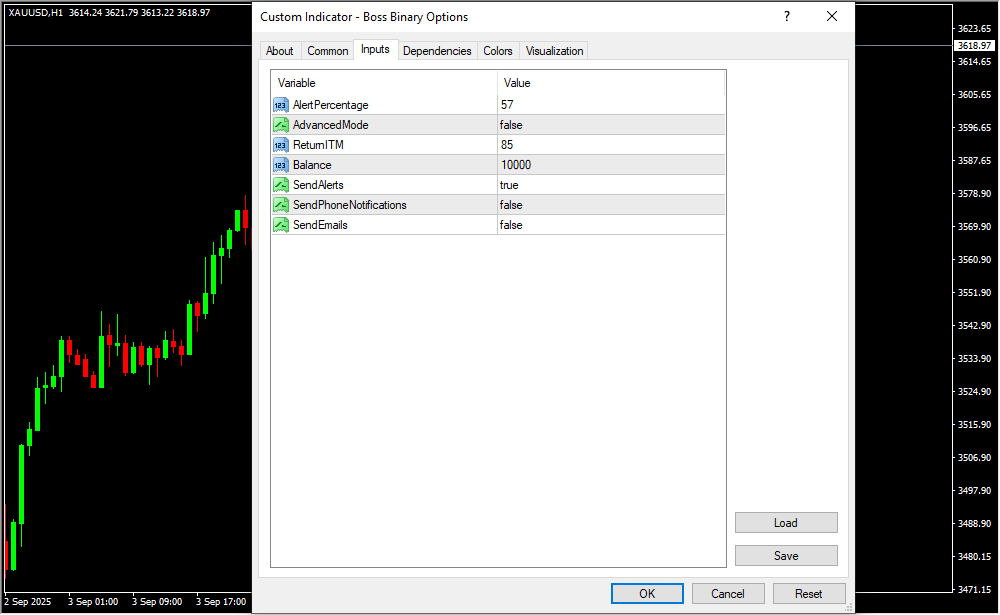This screenshot has width=1000, height=615.
Task: Click the AdvancedMode boolean type icon
Action: pyautogui.click(x=280, y=125)
